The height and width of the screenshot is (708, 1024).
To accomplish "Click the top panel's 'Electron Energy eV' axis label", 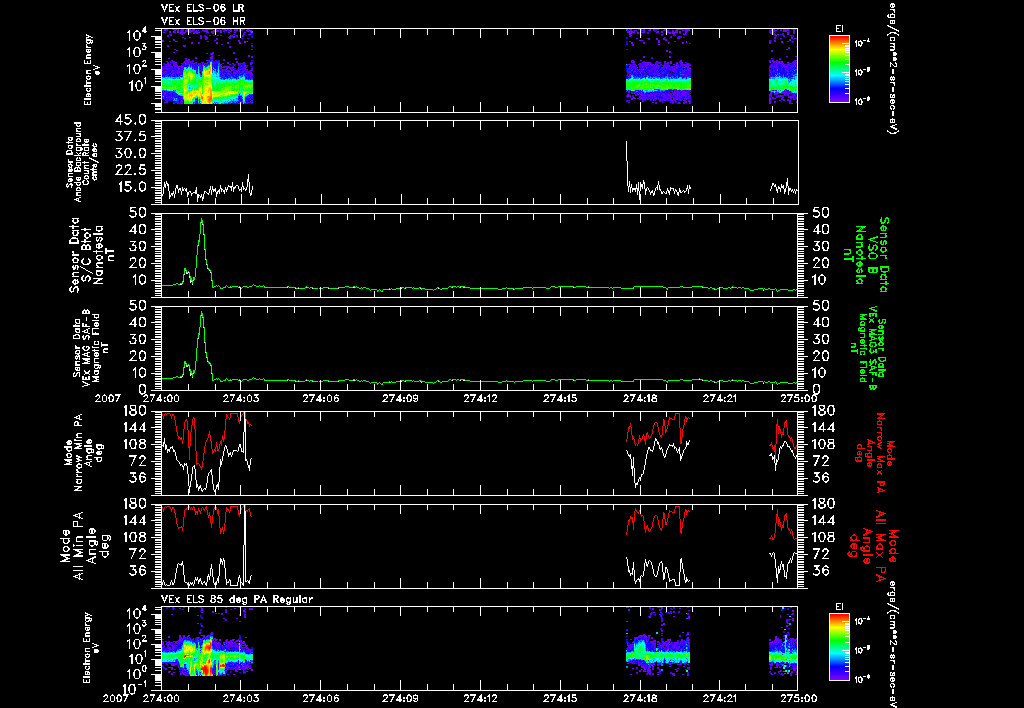I will 93,69.
